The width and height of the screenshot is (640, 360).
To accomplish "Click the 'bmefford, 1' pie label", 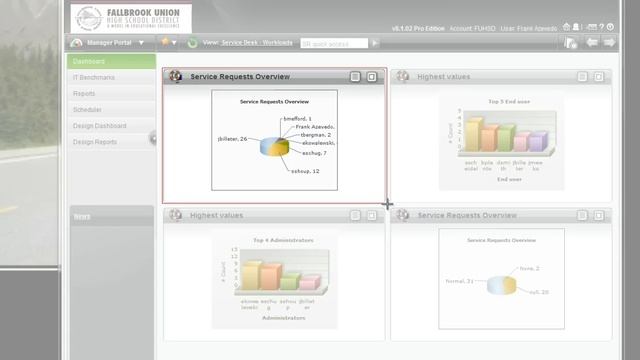I will (298, 119).
